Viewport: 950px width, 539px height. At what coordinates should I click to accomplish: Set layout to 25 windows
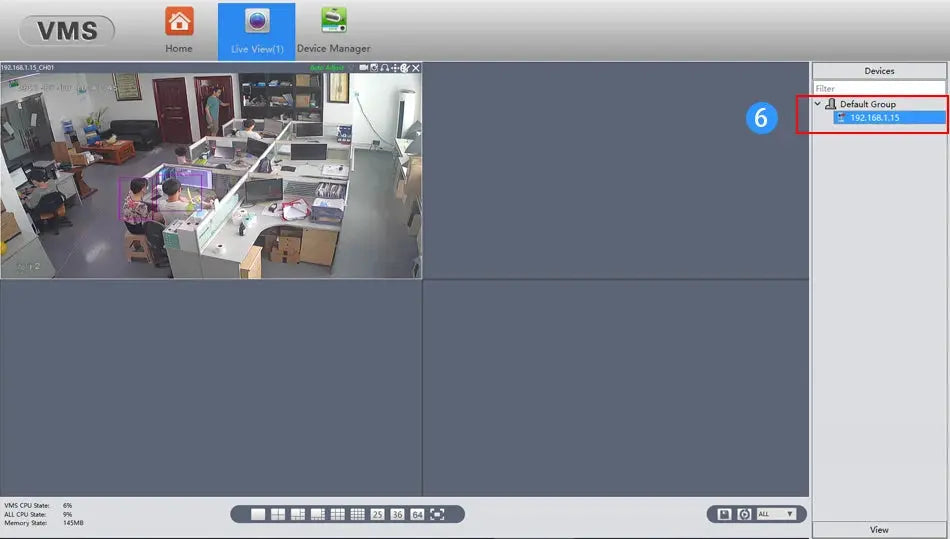click(x=377, y=514)
